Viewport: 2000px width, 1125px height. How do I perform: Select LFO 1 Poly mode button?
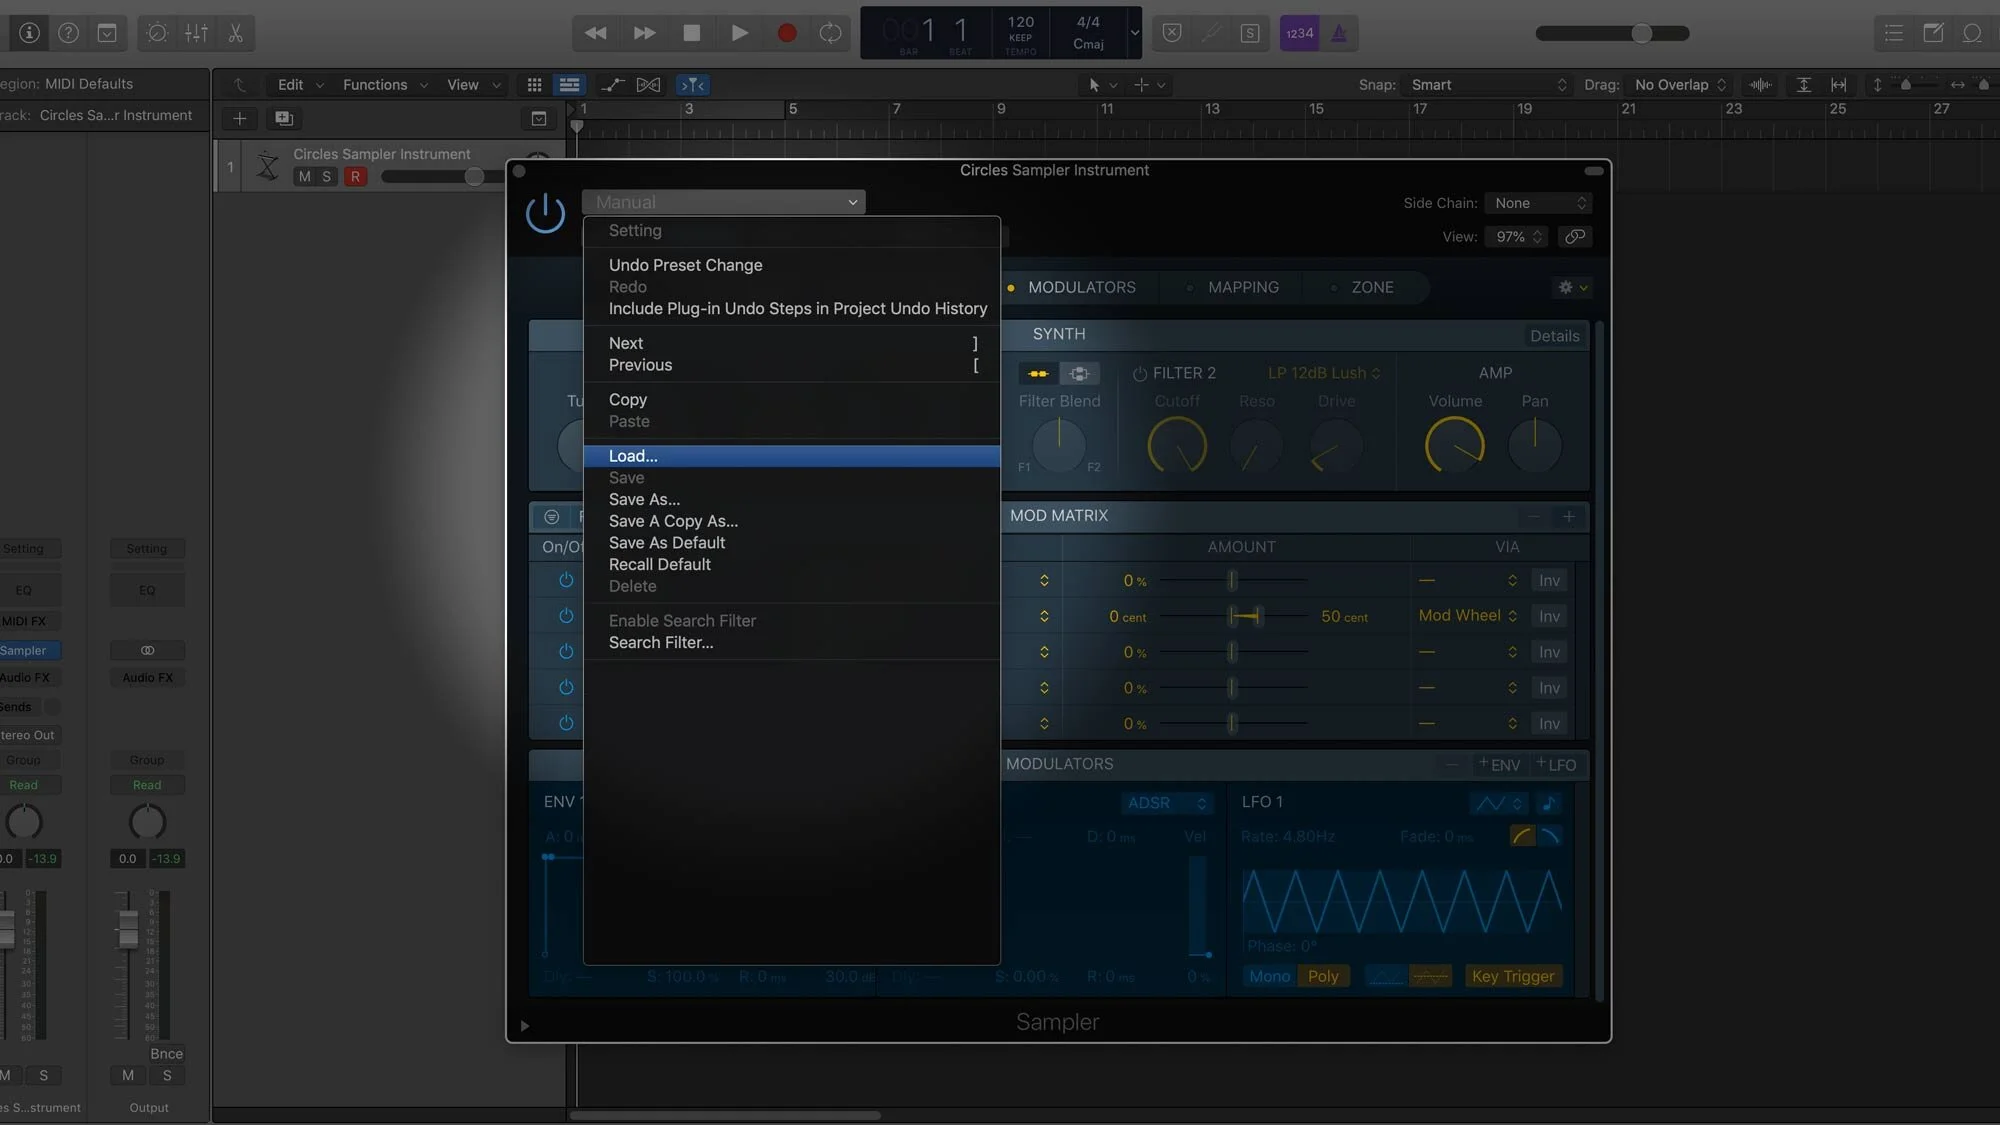(1323, 977)
